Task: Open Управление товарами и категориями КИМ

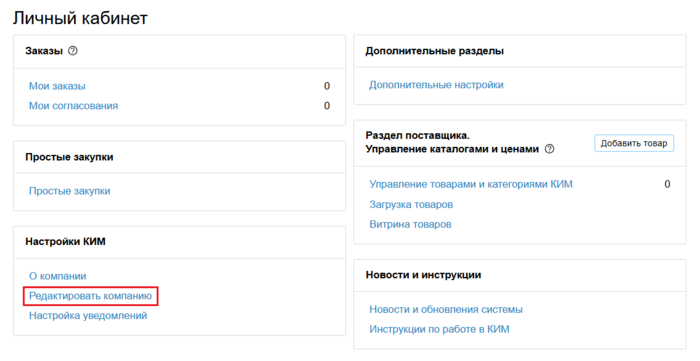Action: coord(471,184)
